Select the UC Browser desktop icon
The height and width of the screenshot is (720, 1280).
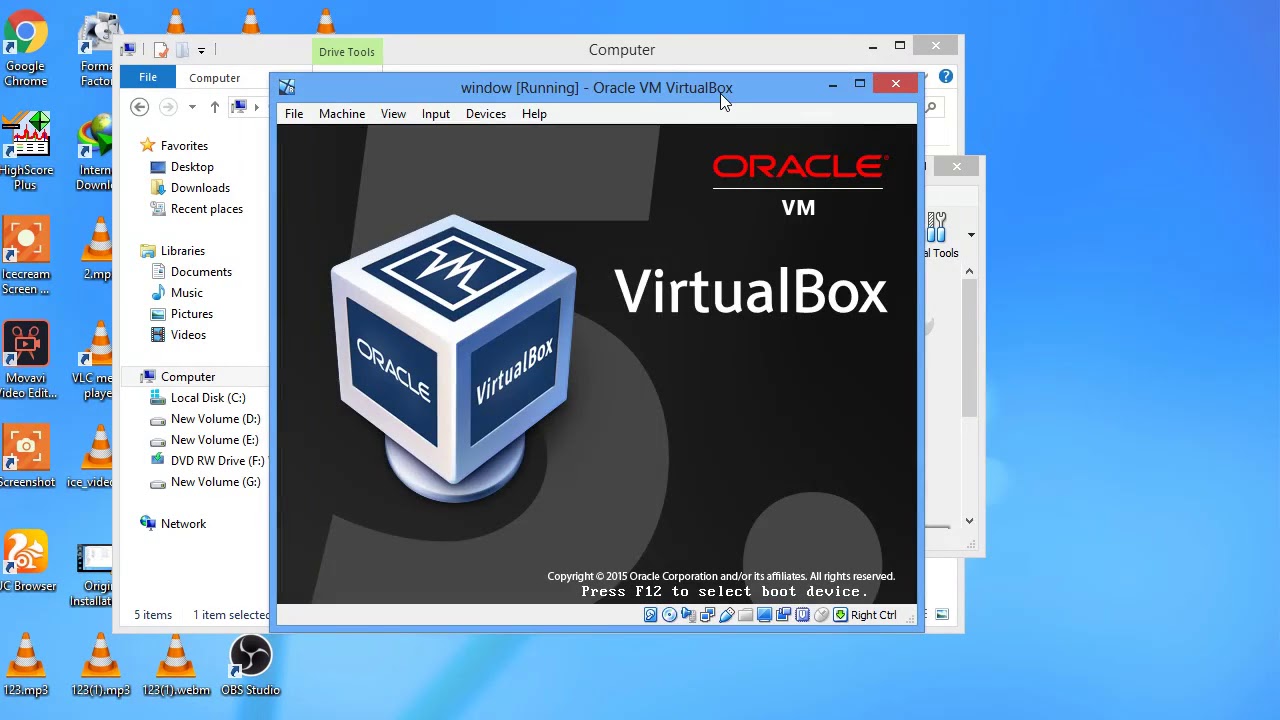[25, 562]
